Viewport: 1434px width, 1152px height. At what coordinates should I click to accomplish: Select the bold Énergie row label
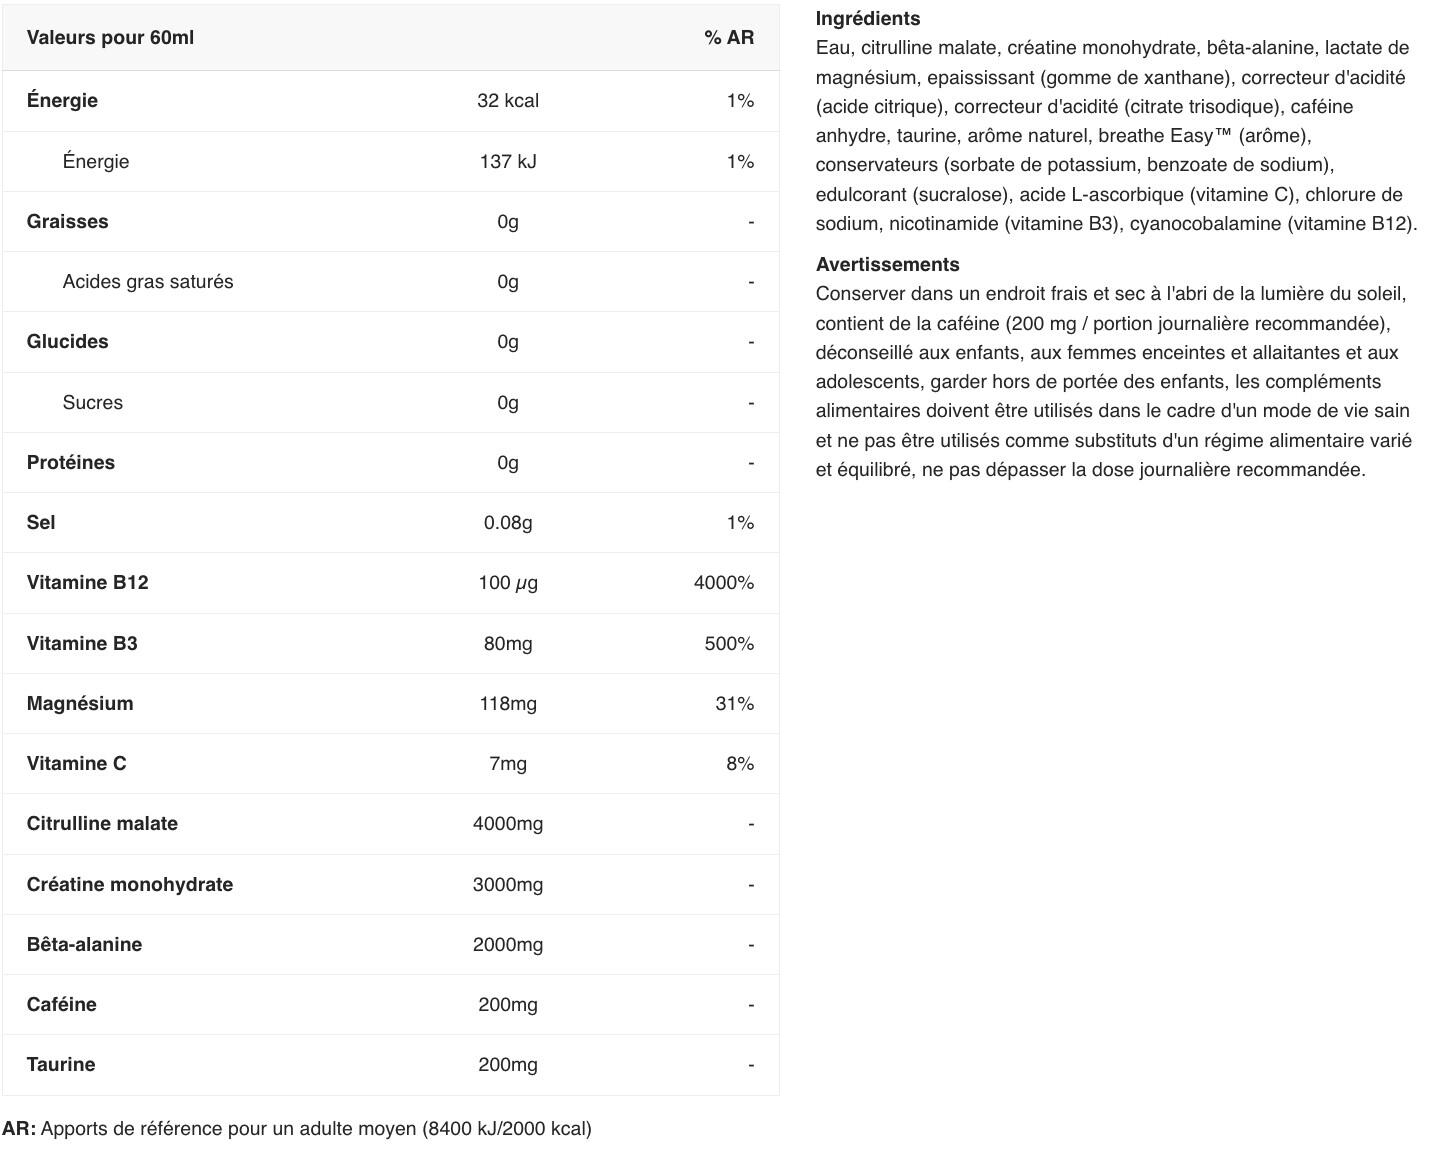[62, 101]
